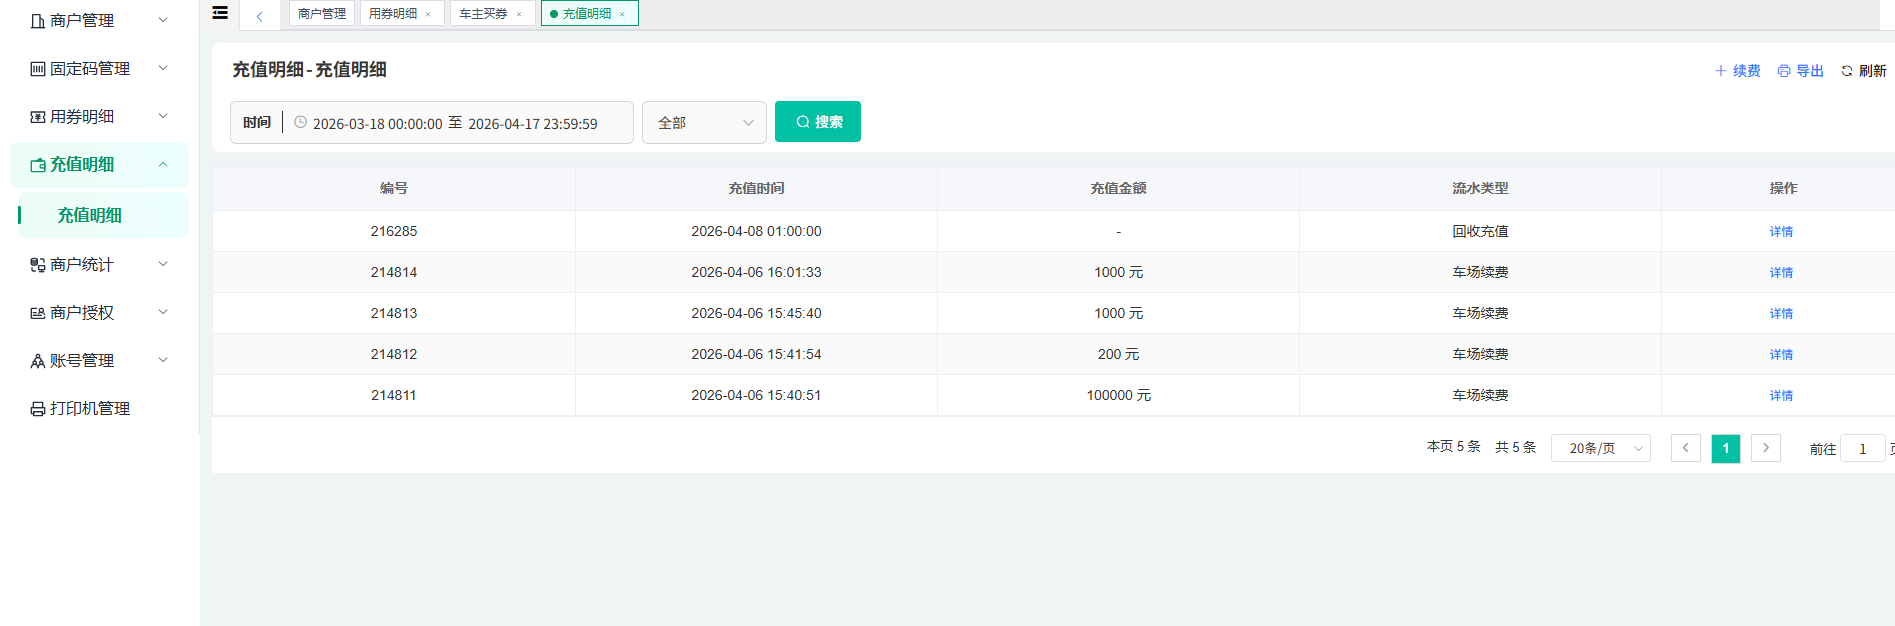Open the 20条/页 page size dropdown

pyautogui.click(x=1601, y=448)
